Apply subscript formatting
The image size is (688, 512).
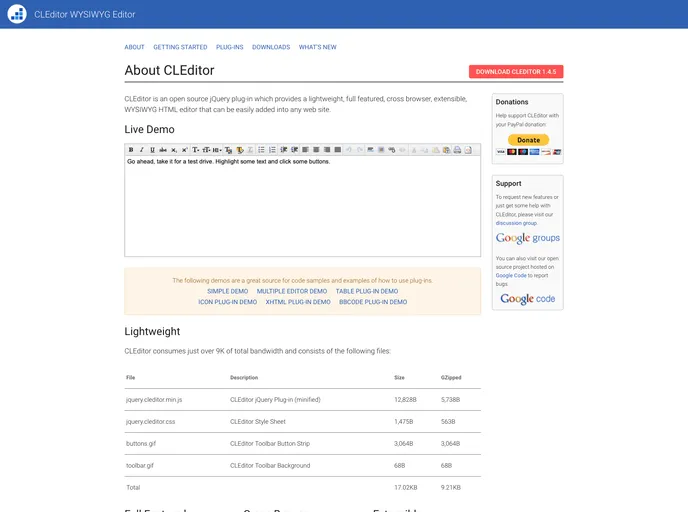[174, 150]
